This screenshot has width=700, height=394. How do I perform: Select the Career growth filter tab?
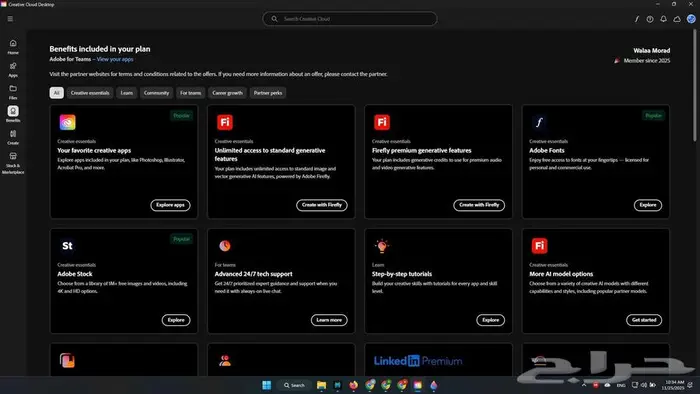pos(228,93)
